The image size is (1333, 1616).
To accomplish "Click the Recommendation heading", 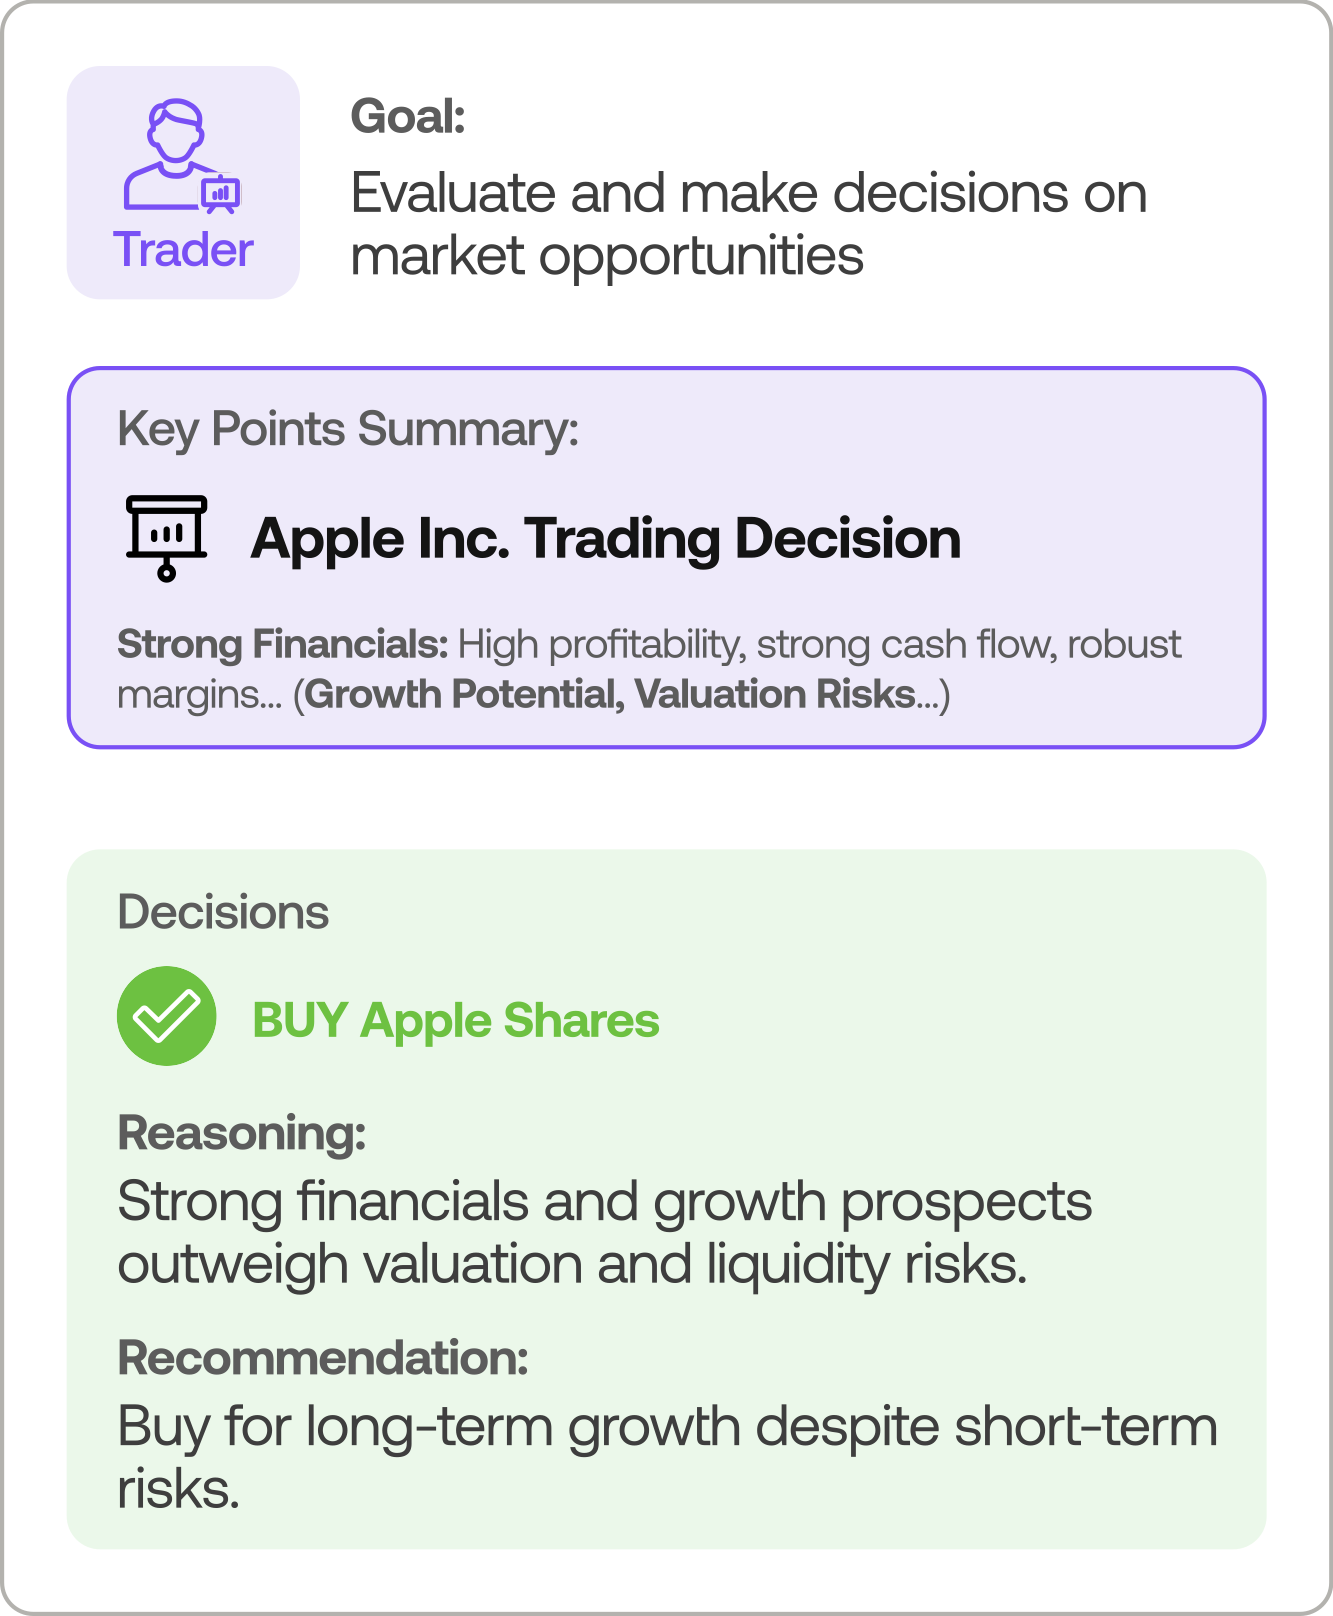I will [323, 1358].
